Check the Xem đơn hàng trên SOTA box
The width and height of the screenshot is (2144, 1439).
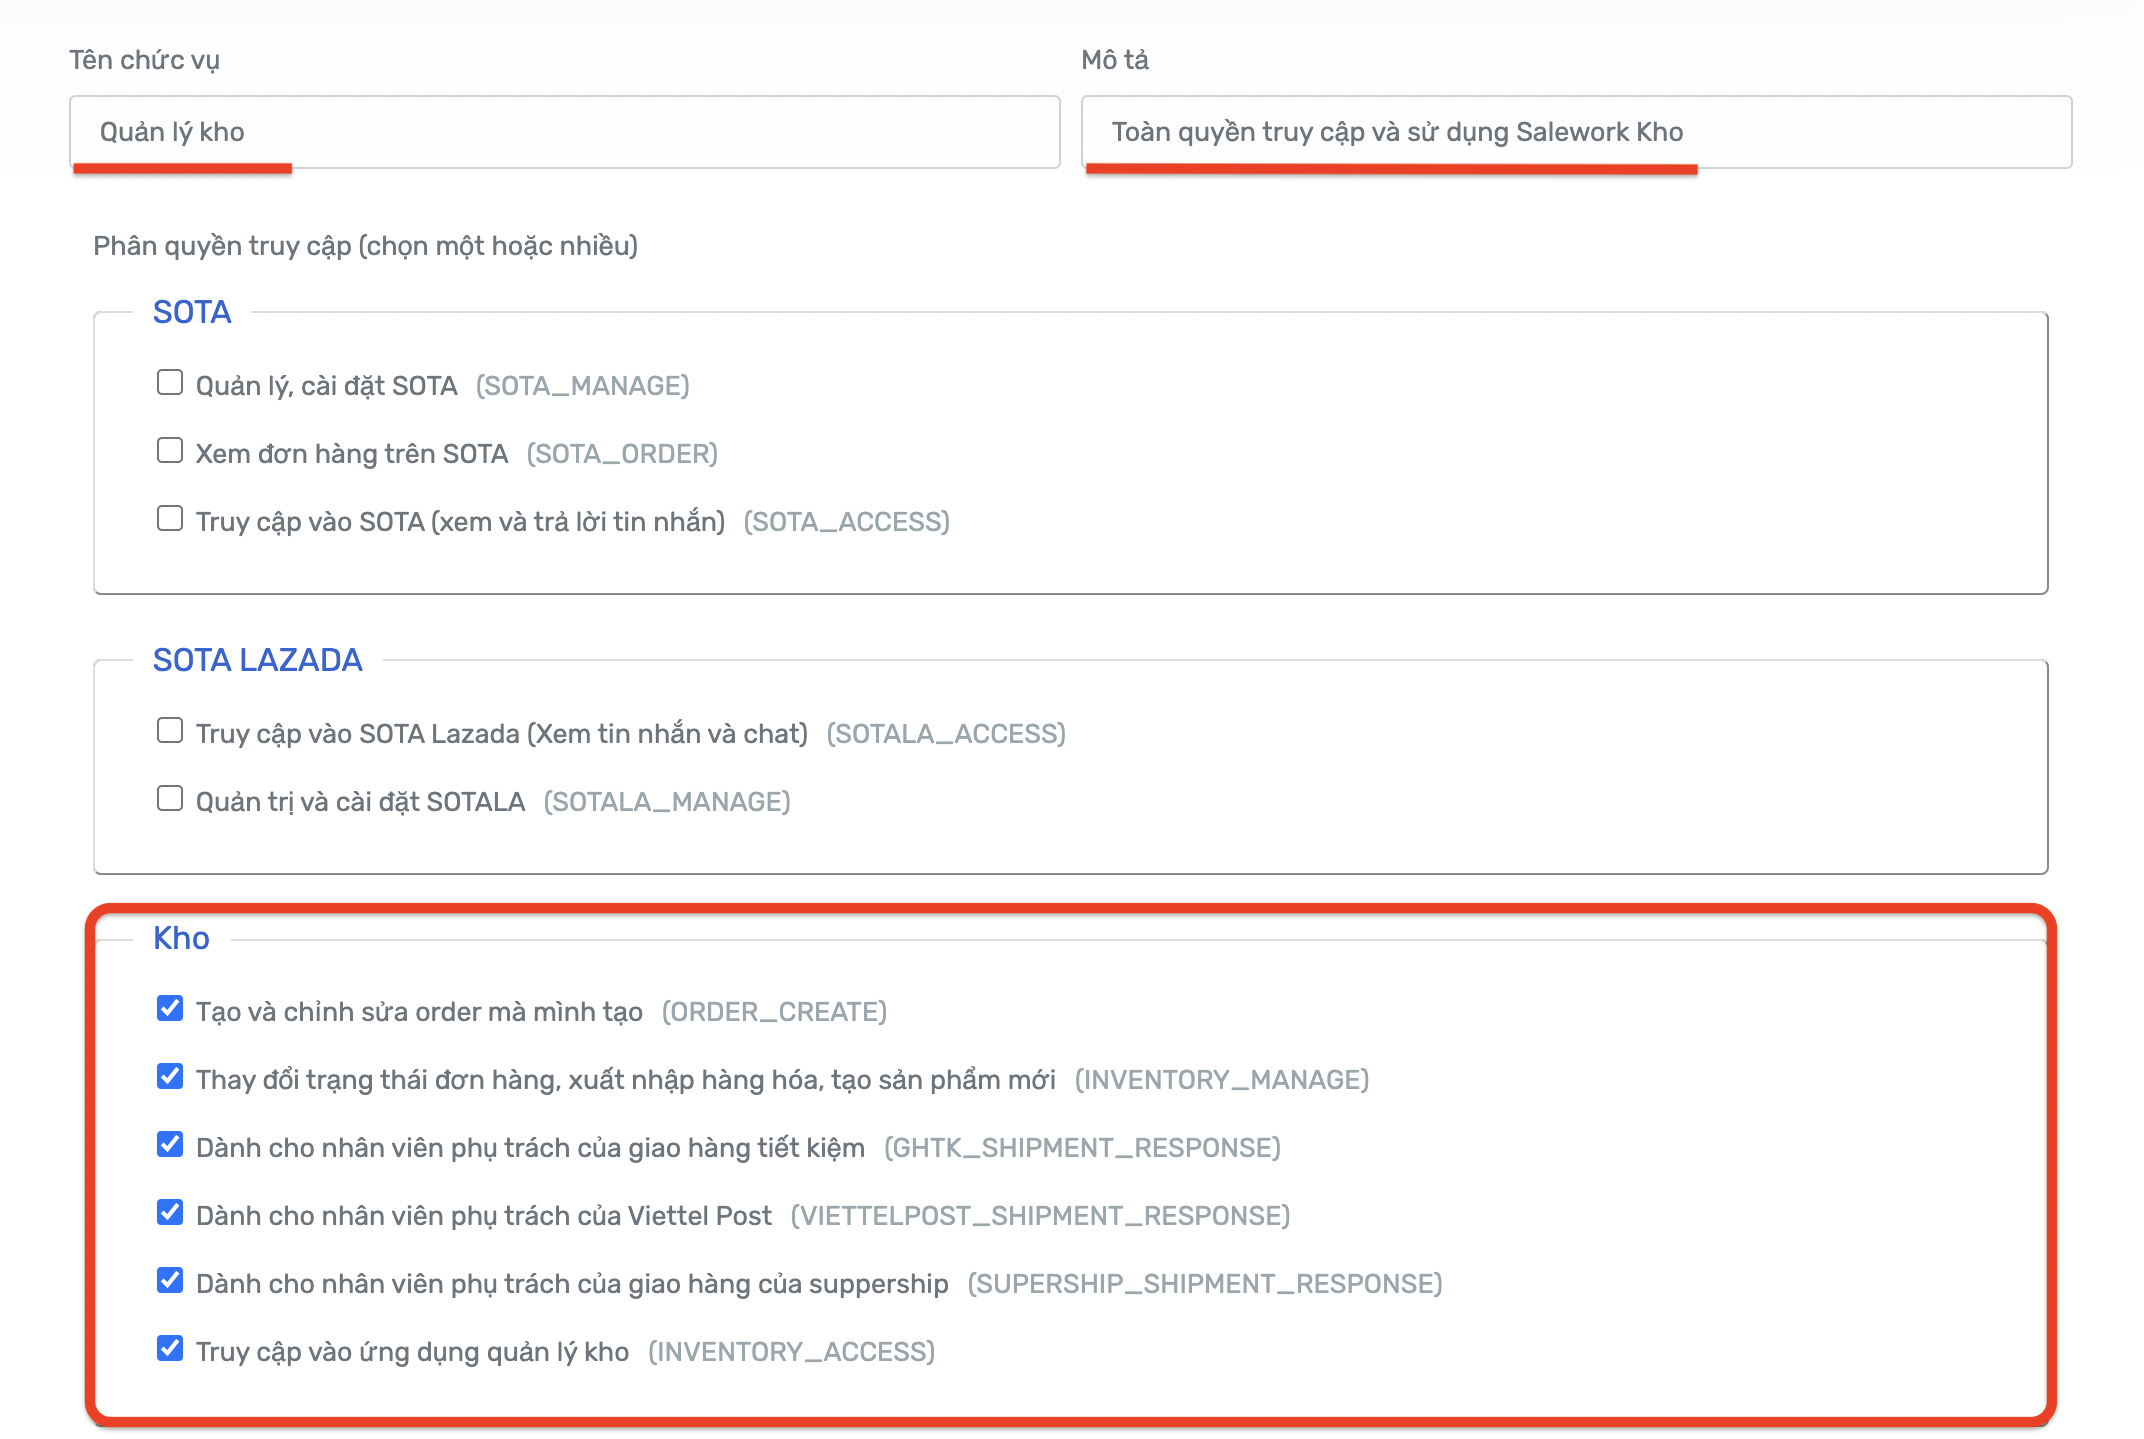[170, 451]
